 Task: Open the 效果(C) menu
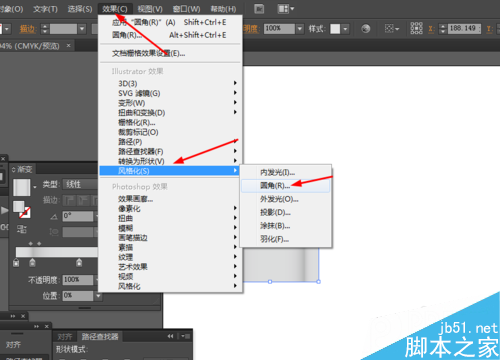[x=115, y=9]
